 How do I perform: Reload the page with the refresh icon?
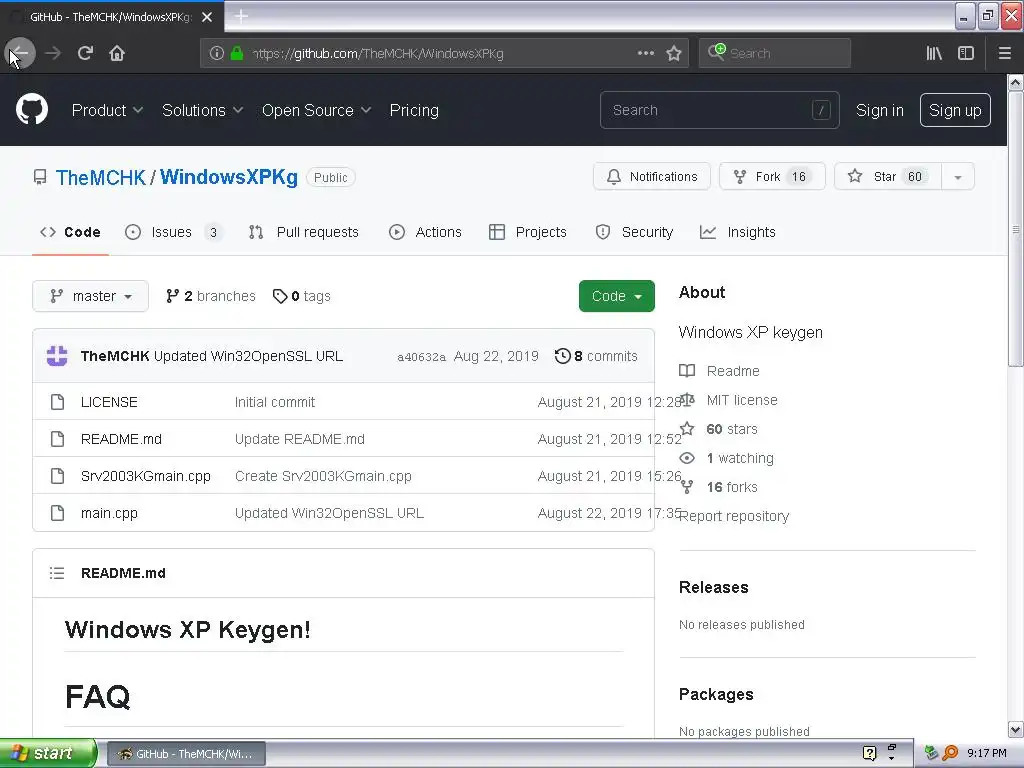point(85,53)
